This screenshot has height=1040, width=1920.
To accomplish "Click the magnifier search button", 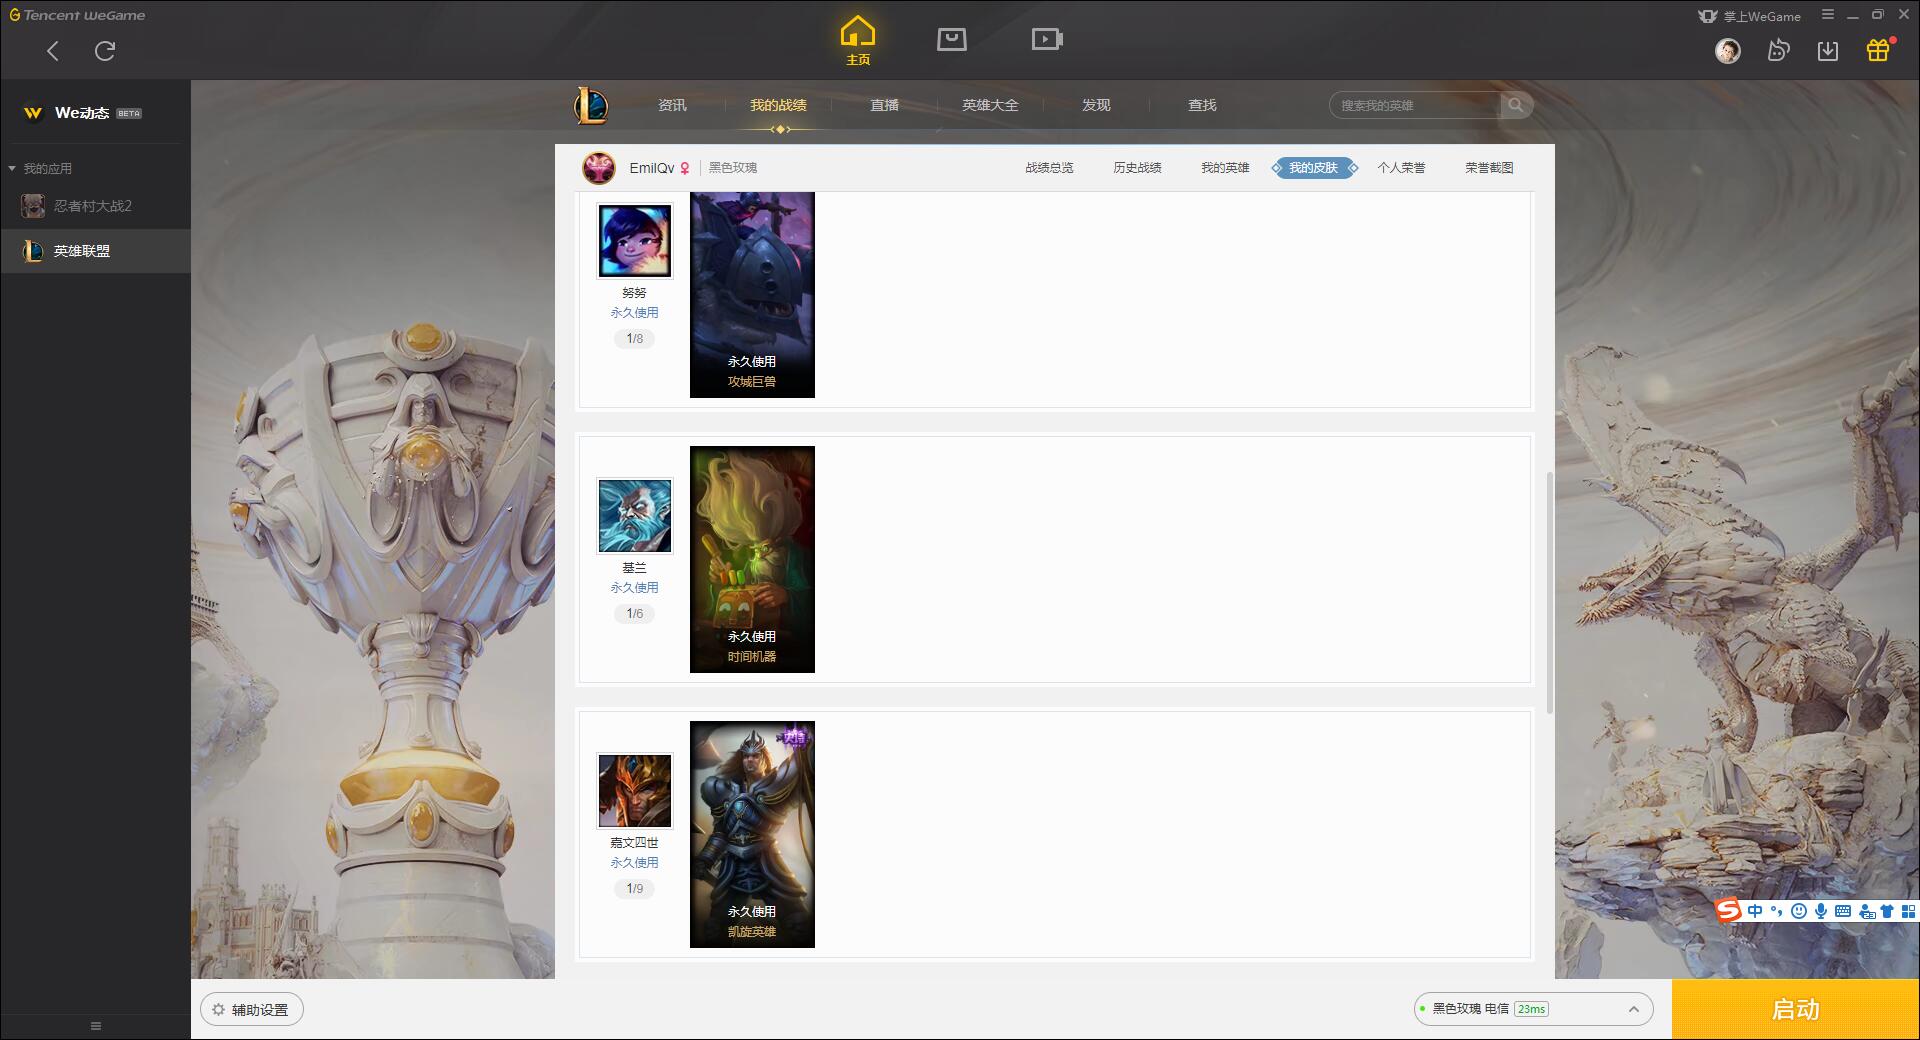I will (x=1516, y=105).
